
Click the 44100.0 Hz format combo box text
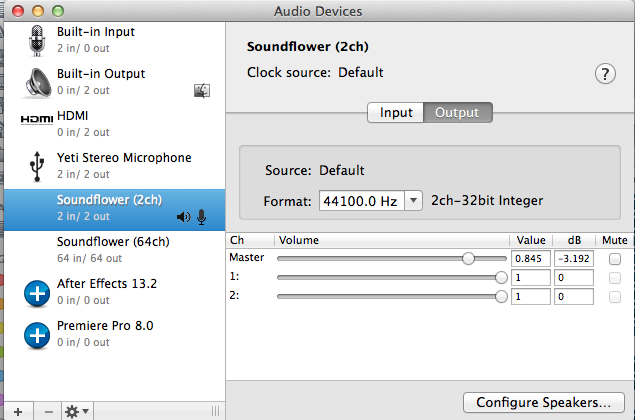click(362, 200)
